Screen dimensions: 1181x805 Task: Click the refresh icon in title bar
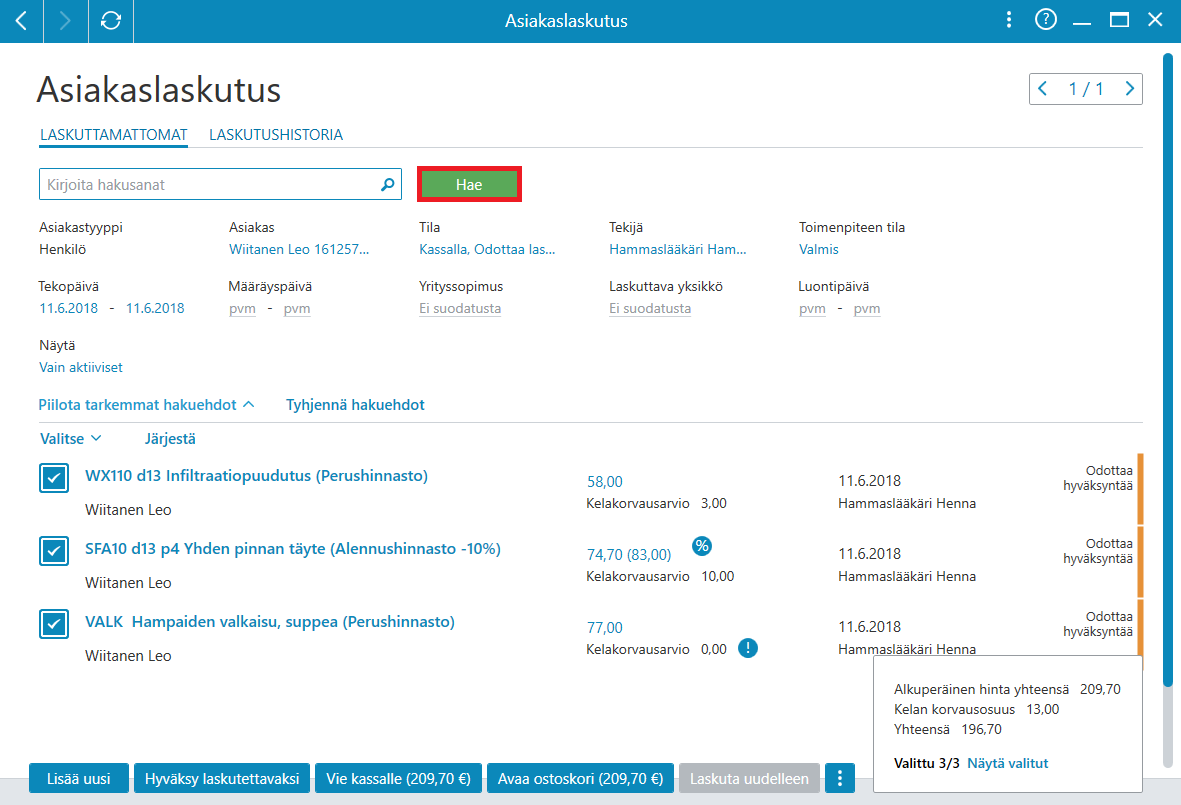tap(111, 20)
